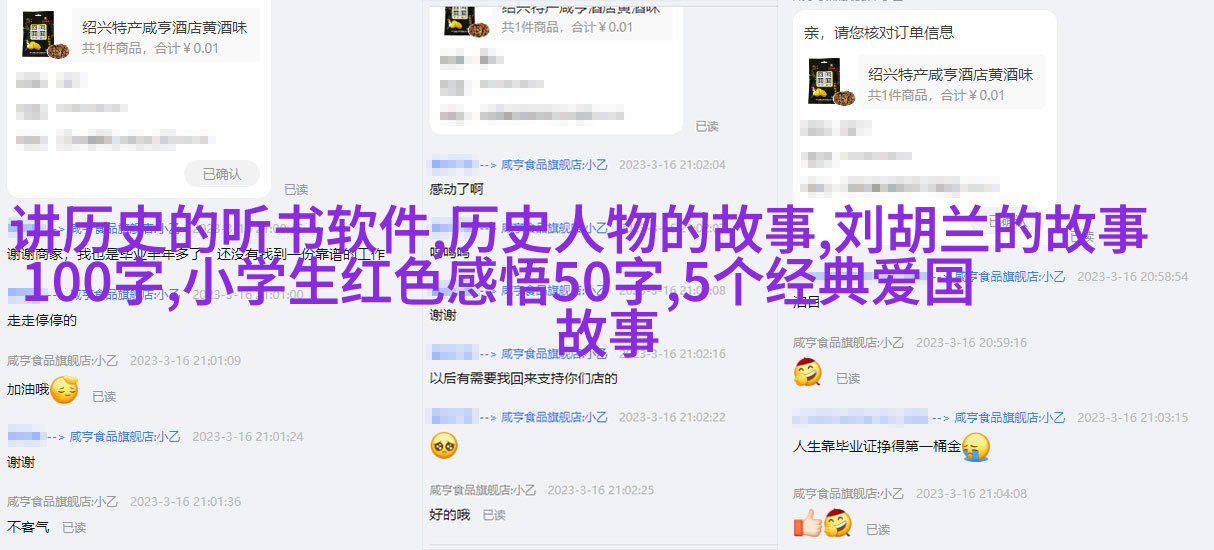Click the 亲，请您核对订单信息 heading
This screenshot has width=1214, height=550.
click(x=880, y=33)
